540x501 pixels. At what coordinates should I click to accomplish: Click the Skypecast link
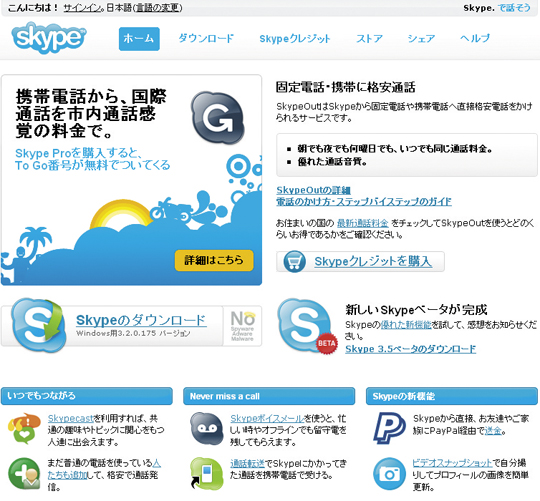[x=71, y=418]
